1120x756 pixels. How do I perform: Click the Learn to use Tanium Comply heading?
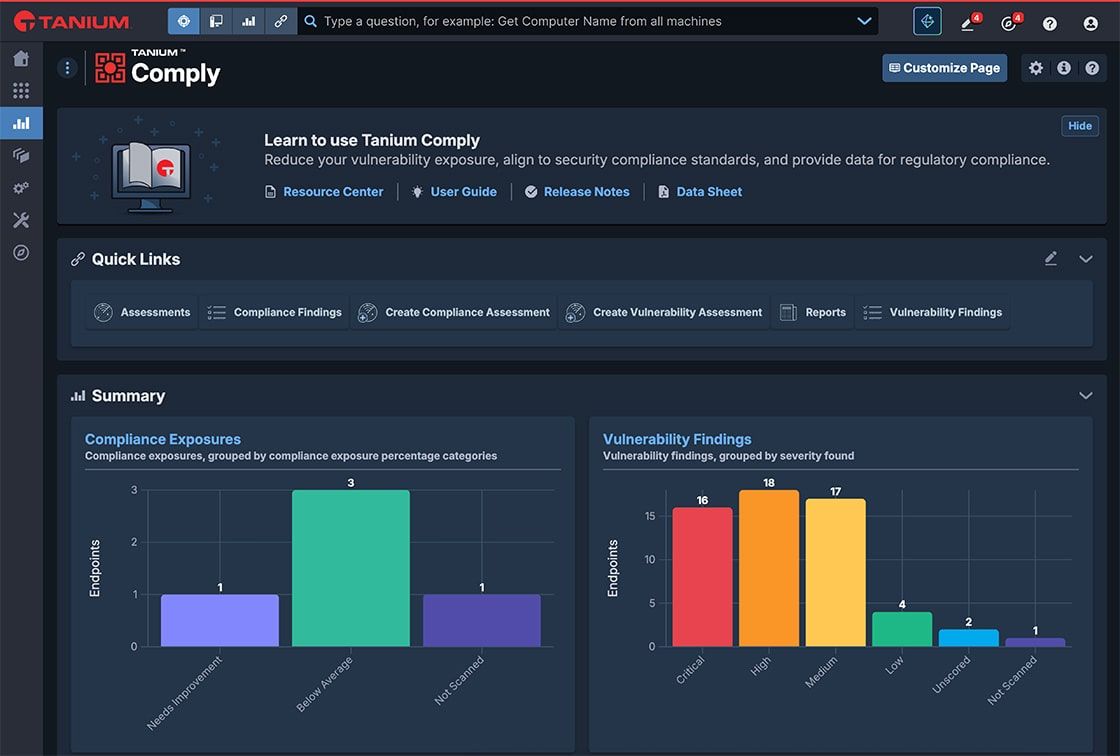click(371, 140)
